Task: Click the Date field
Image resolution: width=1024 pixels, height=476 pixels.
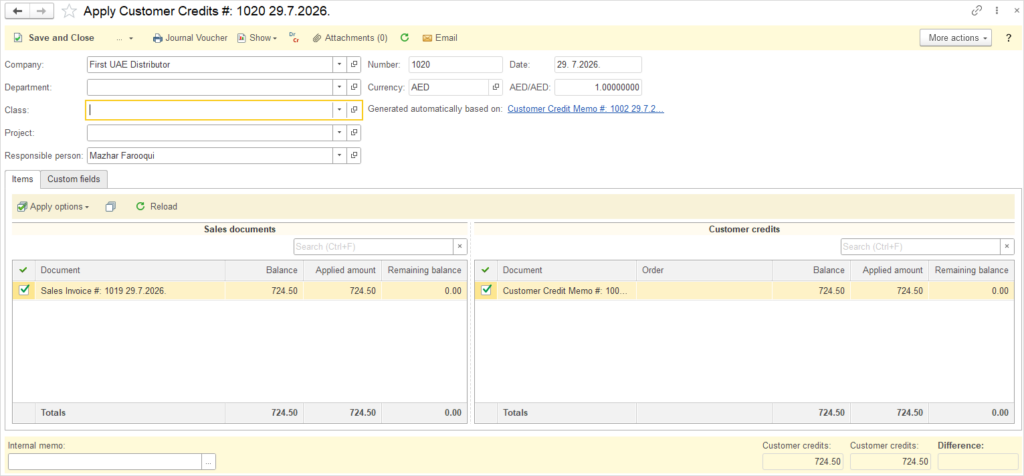Action: (598, 65)
